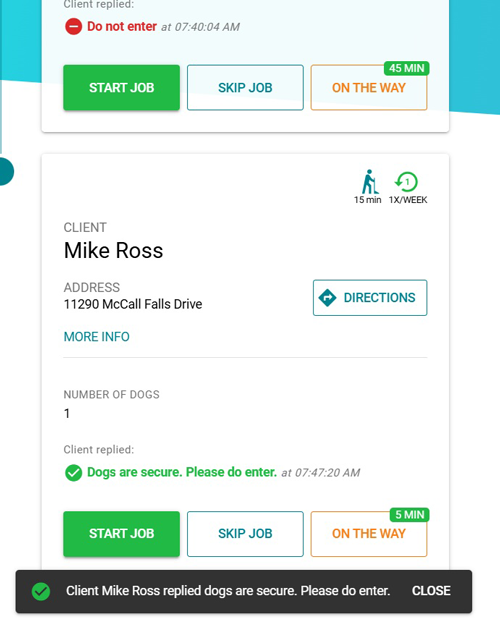Click the walking person 15 min icon
The image size is (500, 618).
pos(370,182)
